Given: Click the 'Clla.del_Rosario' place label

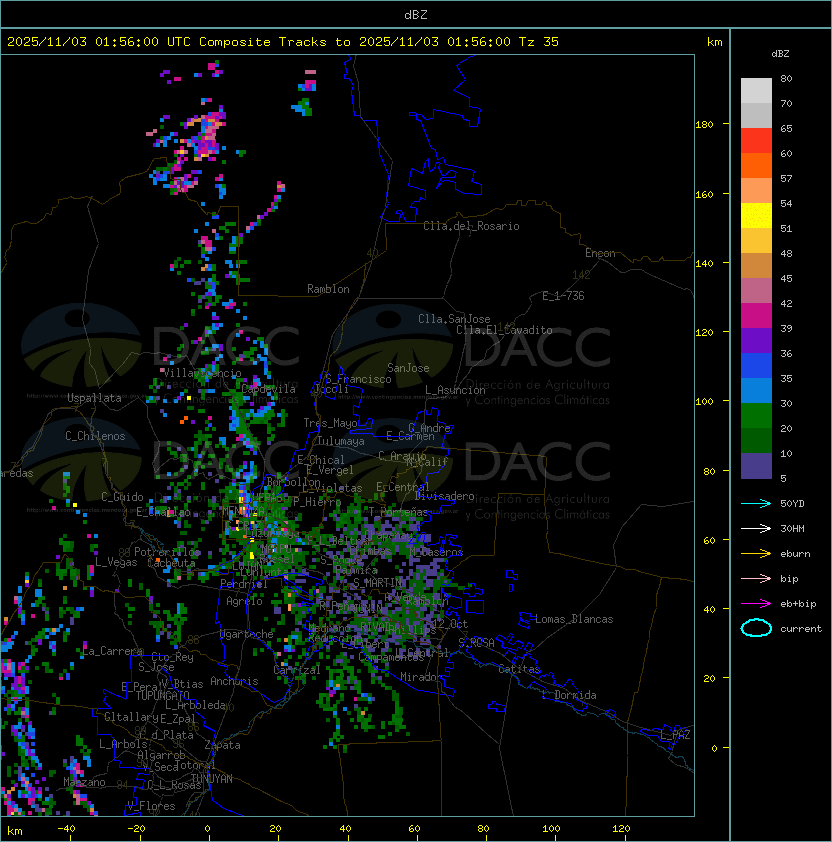Looking at the screenshot, I should [471, 226].
